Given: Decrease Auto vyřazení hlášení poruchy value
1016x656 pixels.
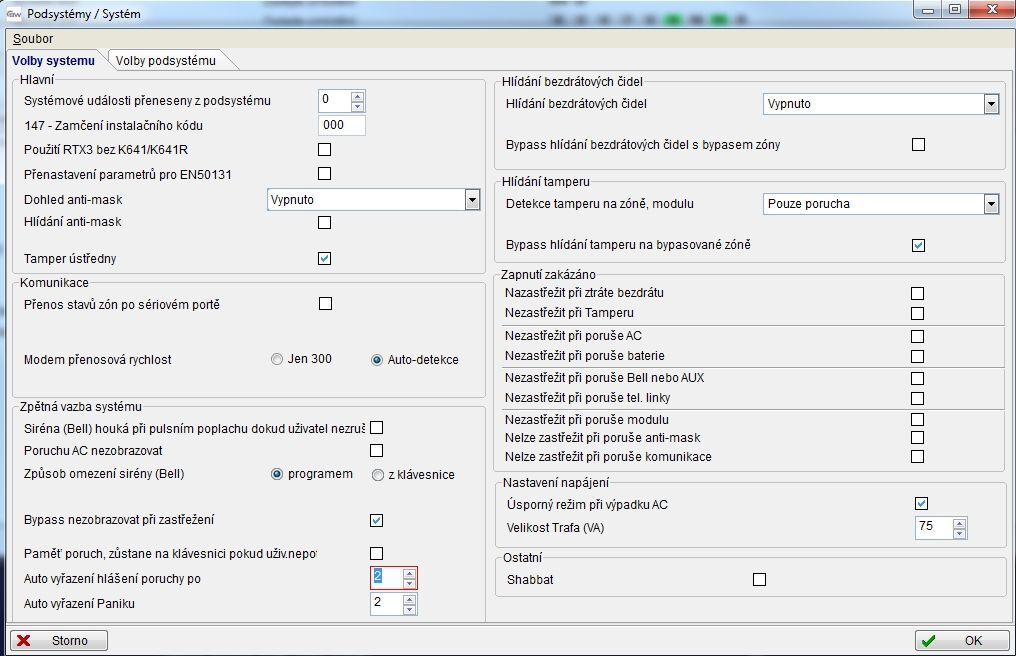Looking at the screenshot, I should click(x=409, y=584).
